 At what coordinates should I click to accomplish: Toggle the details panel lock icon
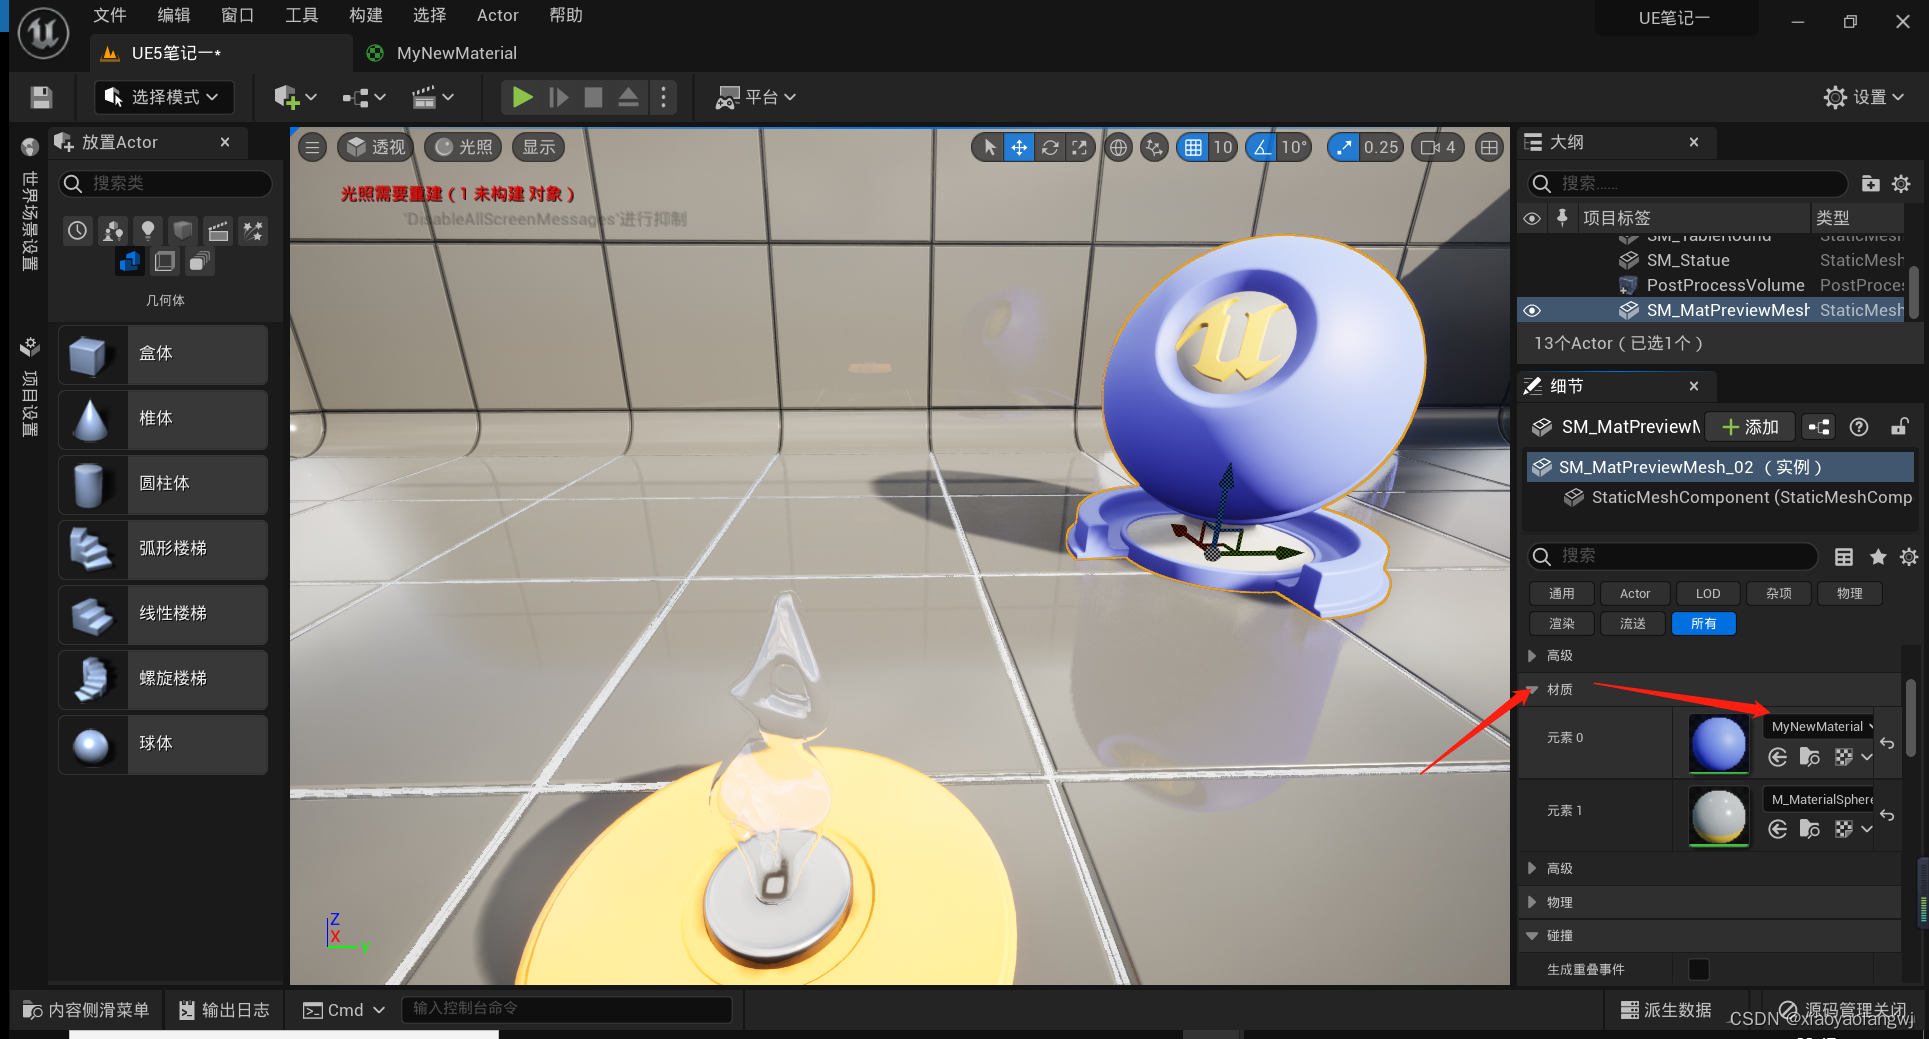[x=1899, y=427]
